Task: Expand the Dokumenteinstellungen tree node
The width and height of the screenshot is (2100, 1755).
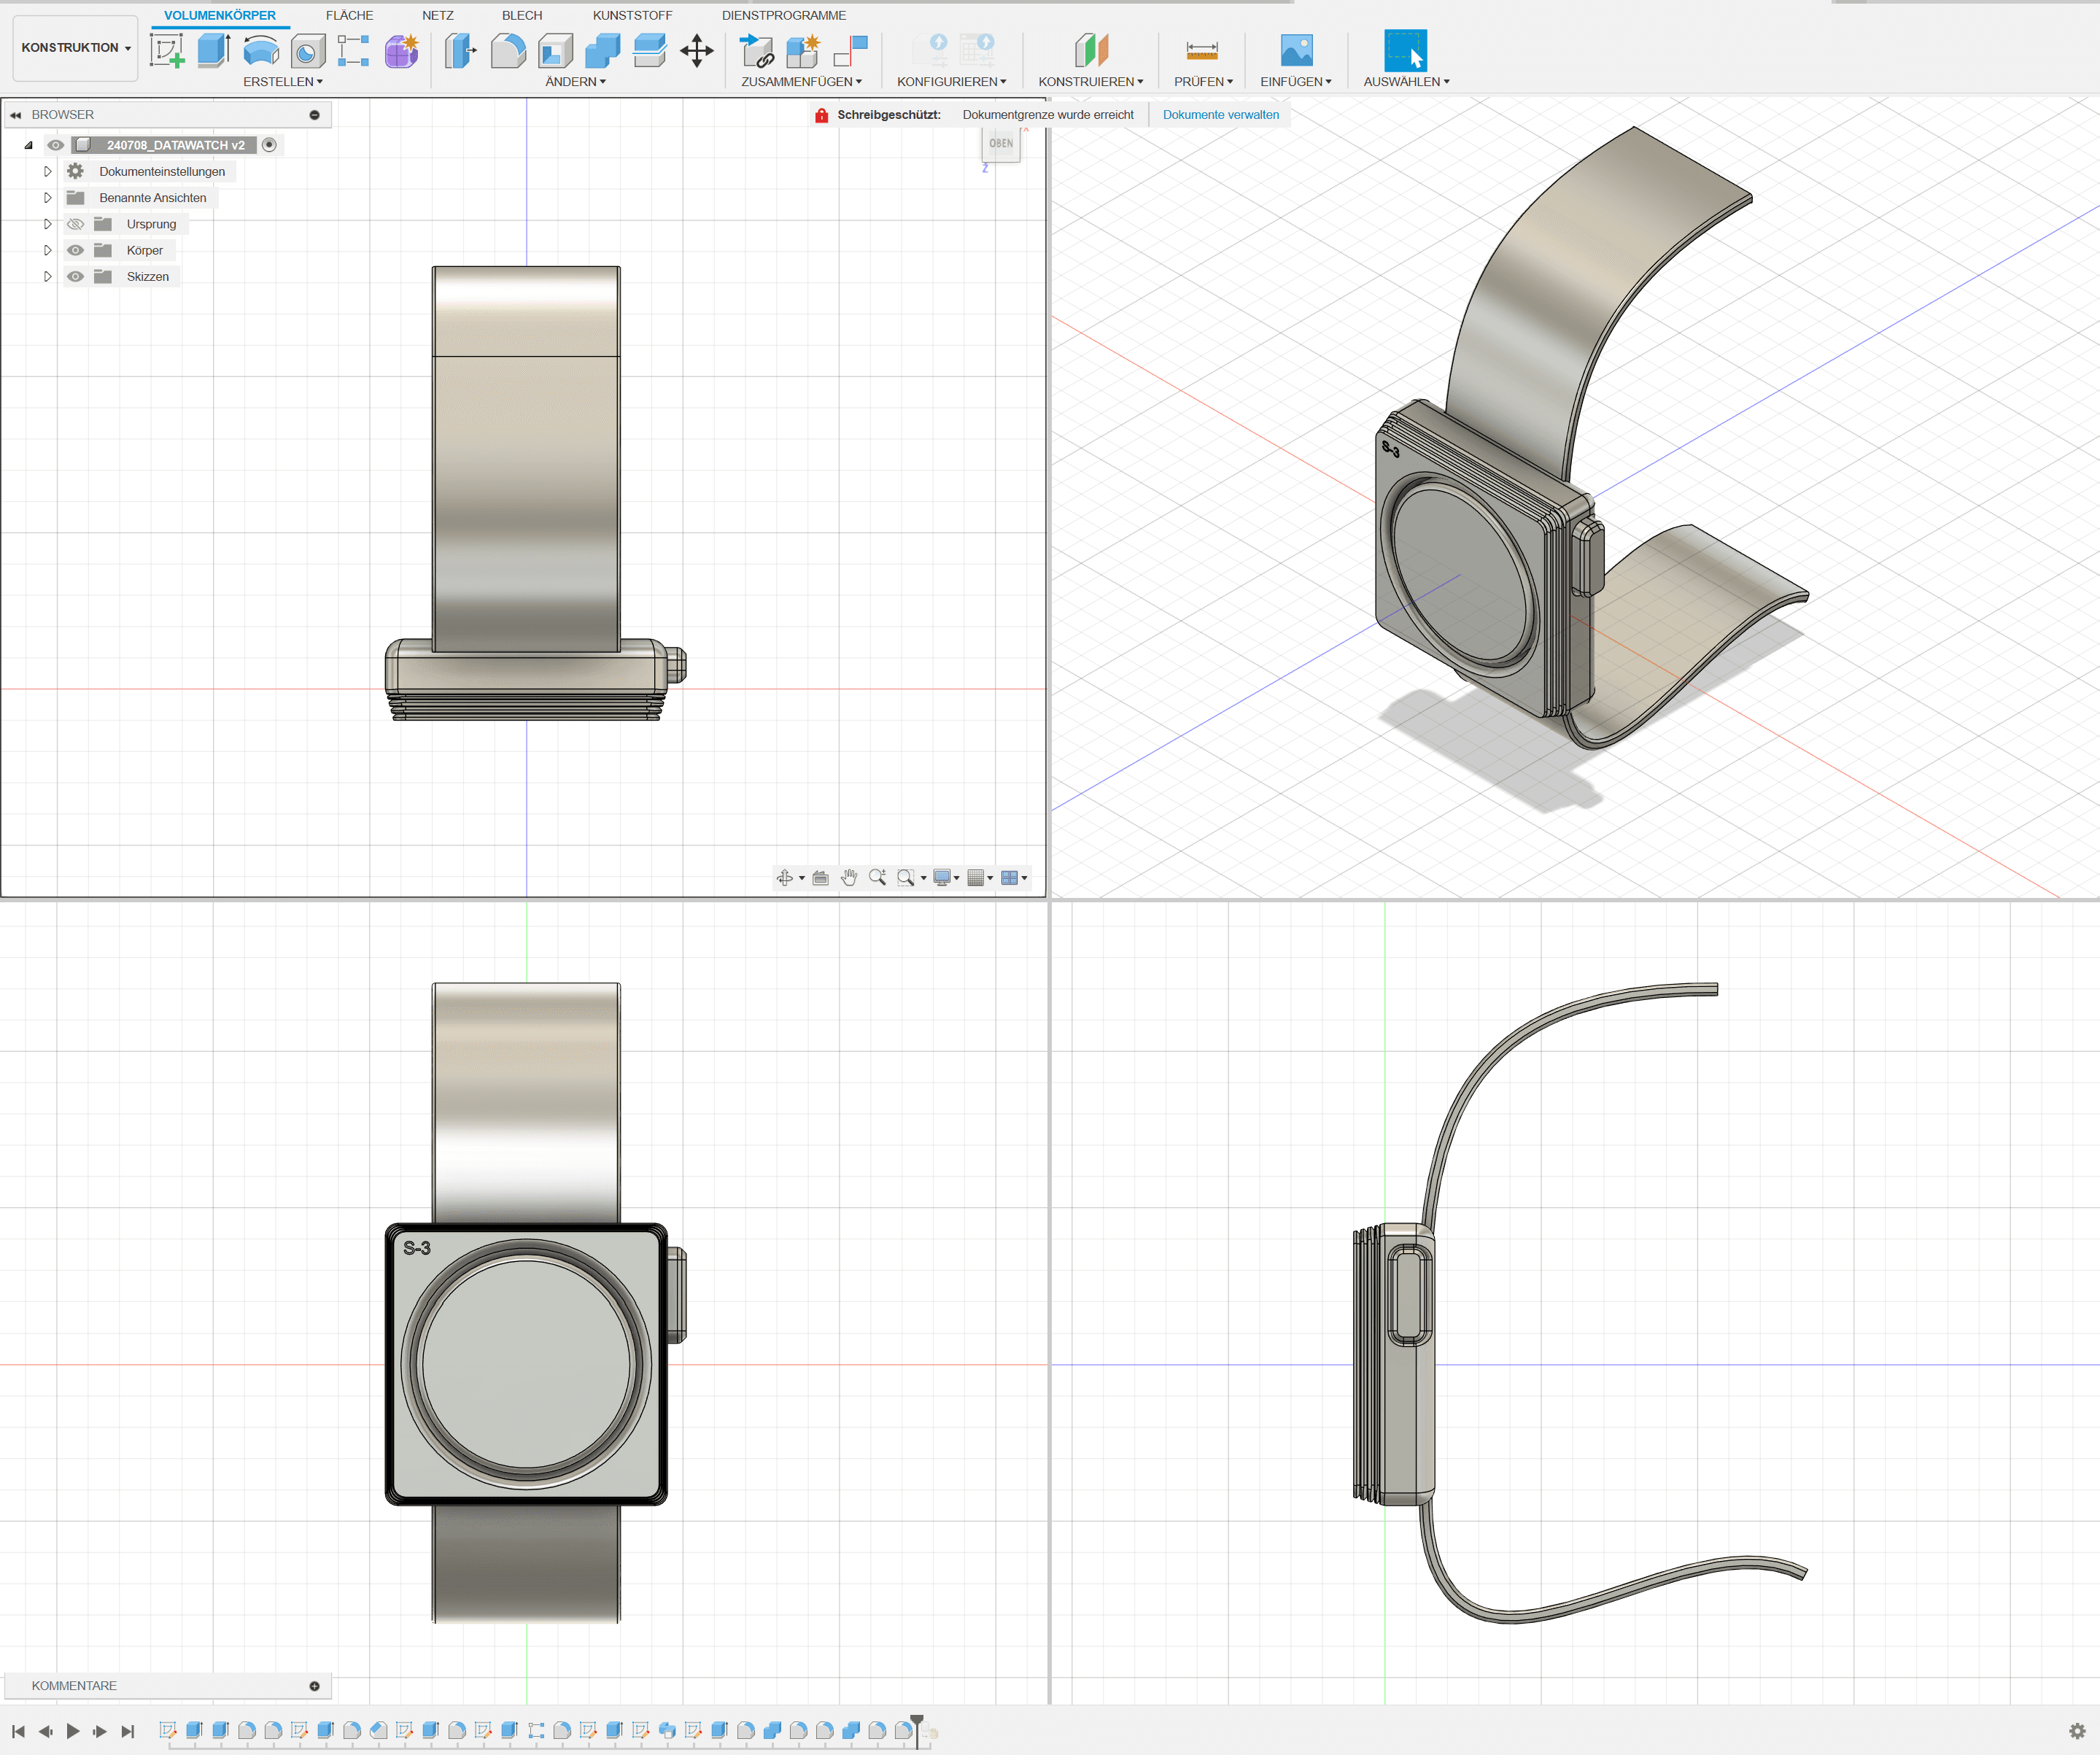Action: coord(47,172)
